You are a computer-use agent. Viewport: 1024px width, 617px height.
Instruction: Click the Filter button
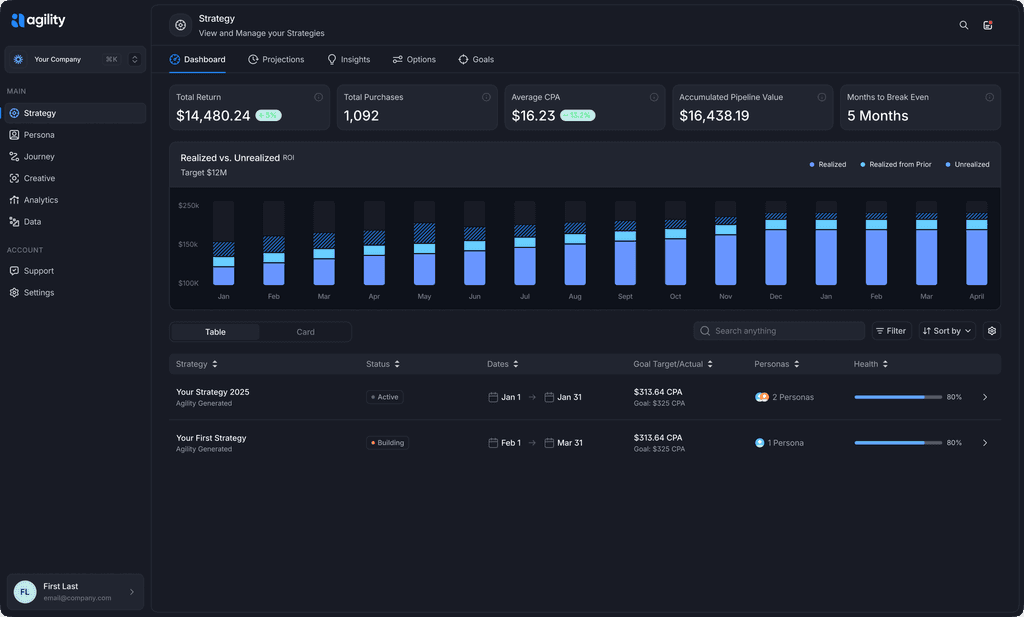tap(891, 331)
